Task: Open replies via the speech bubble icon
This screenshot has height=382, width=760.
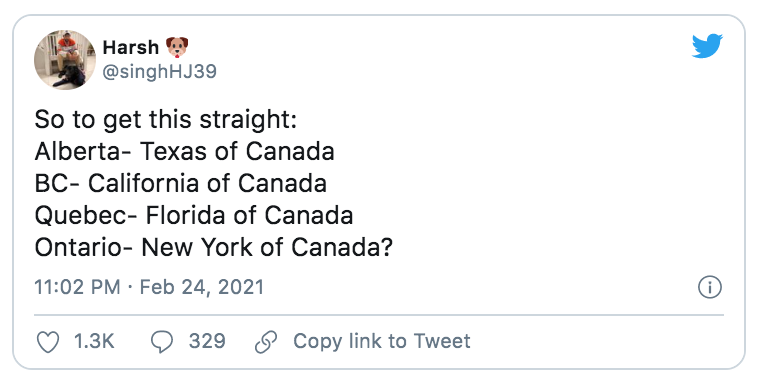Action: [x=162, y=342]
